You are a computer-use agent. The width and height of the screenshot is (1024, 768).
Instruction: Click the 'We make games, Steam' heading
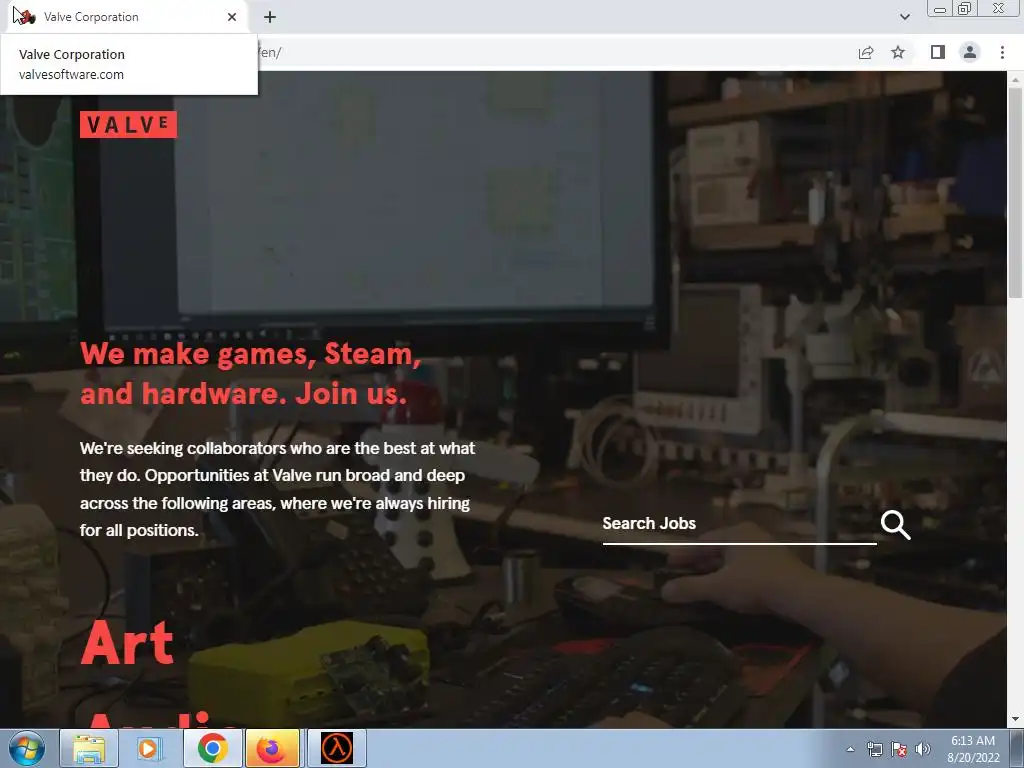click(250, 374)
